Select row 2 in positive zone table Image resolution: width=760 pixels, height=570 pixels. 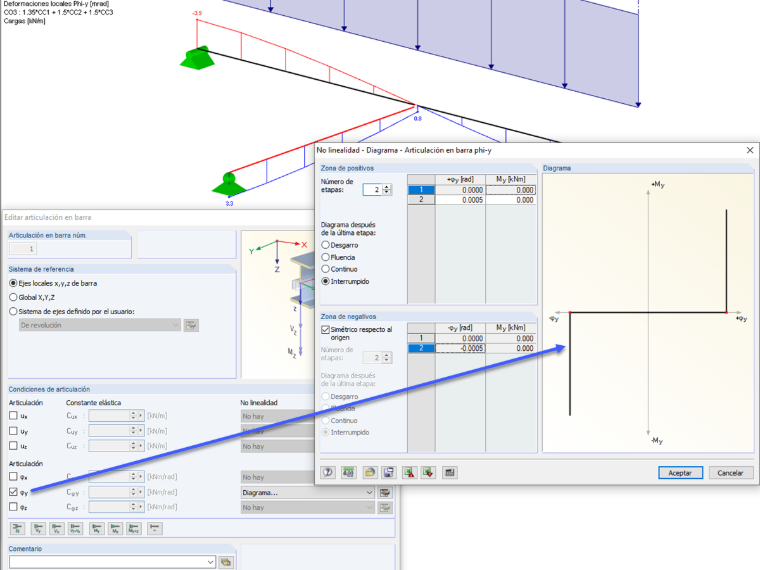click(x=421, y=200)
